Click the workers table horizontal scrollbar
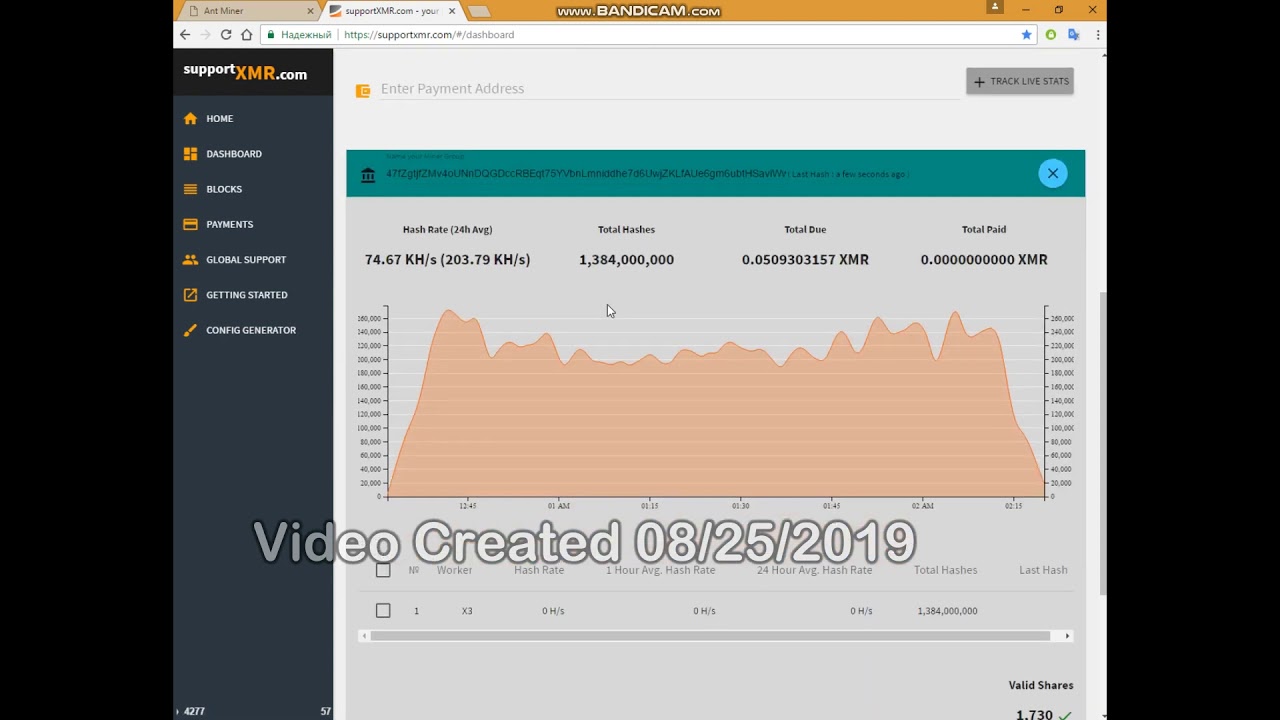 pos(710,636)
